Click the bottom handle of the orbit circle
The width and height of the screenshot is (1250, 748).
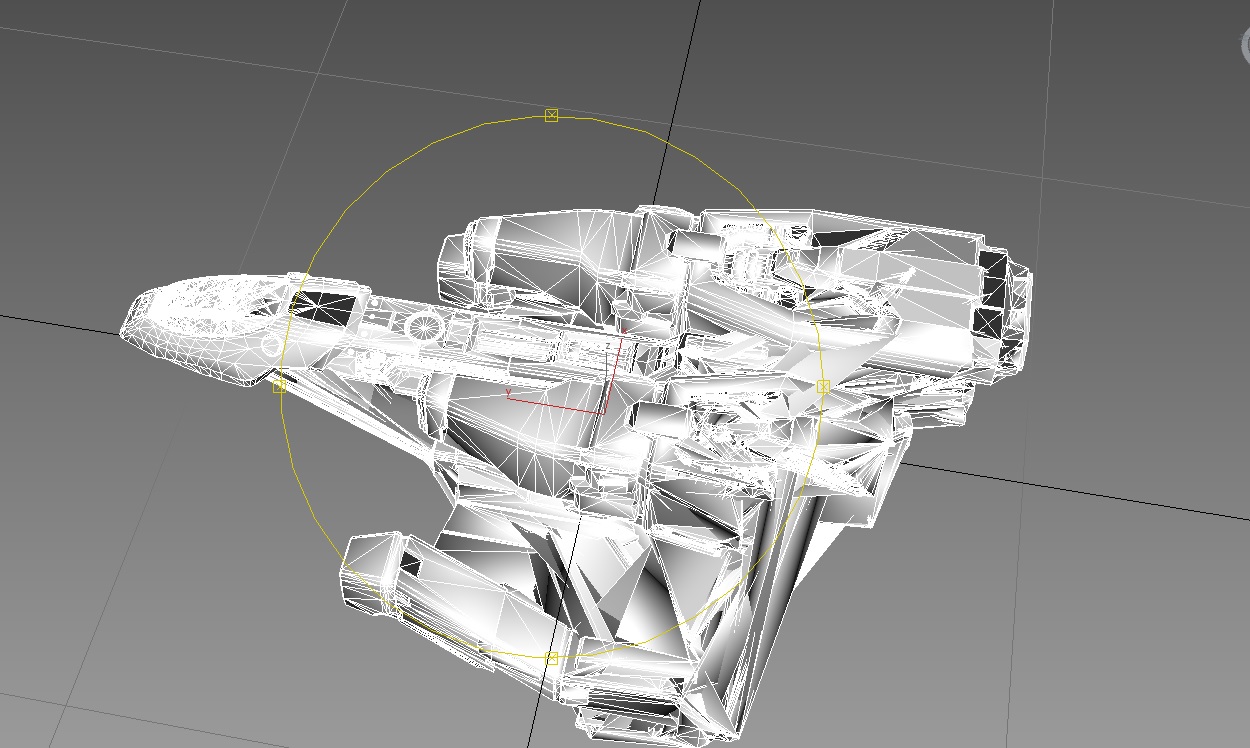pyautogui.click(x=551, y=658)
